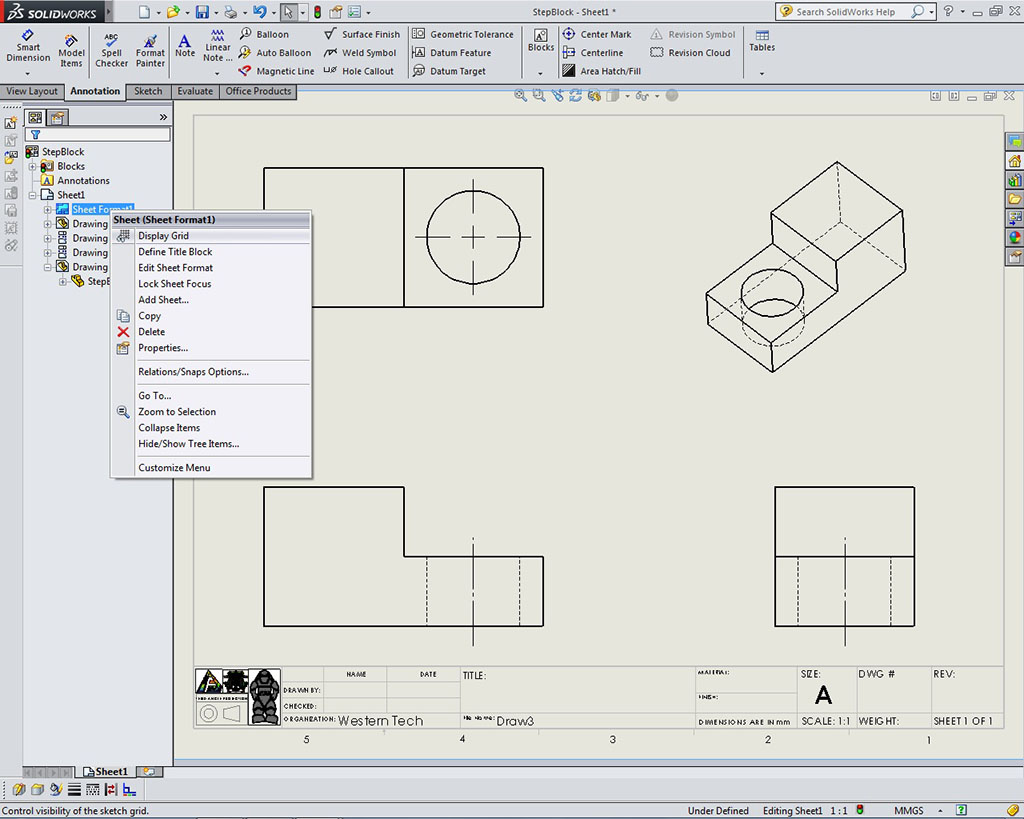Choose Edit Sheet Format from menu
Screen dimensions: 1024x819
pyautogui.click(x=175, y=268)
